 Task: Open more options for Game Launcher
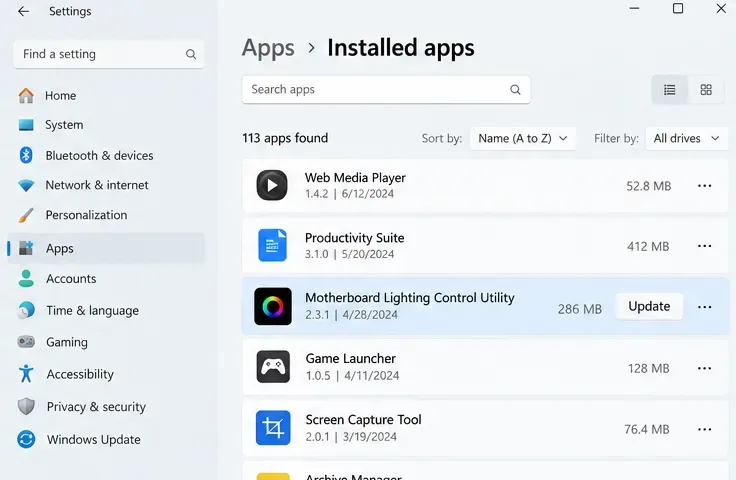coord(704,368)
